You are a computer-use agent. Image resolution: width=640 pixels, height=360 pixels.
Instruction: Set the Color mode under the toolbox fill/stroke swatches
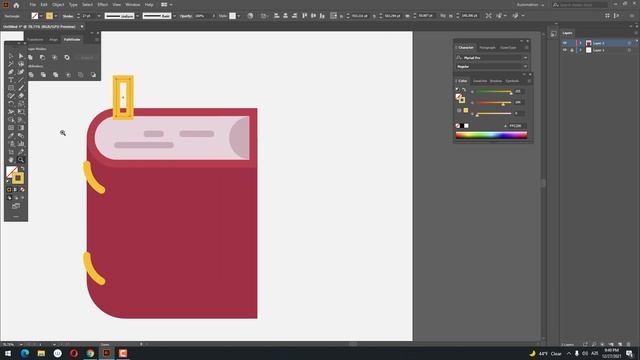tap(9, 190)
